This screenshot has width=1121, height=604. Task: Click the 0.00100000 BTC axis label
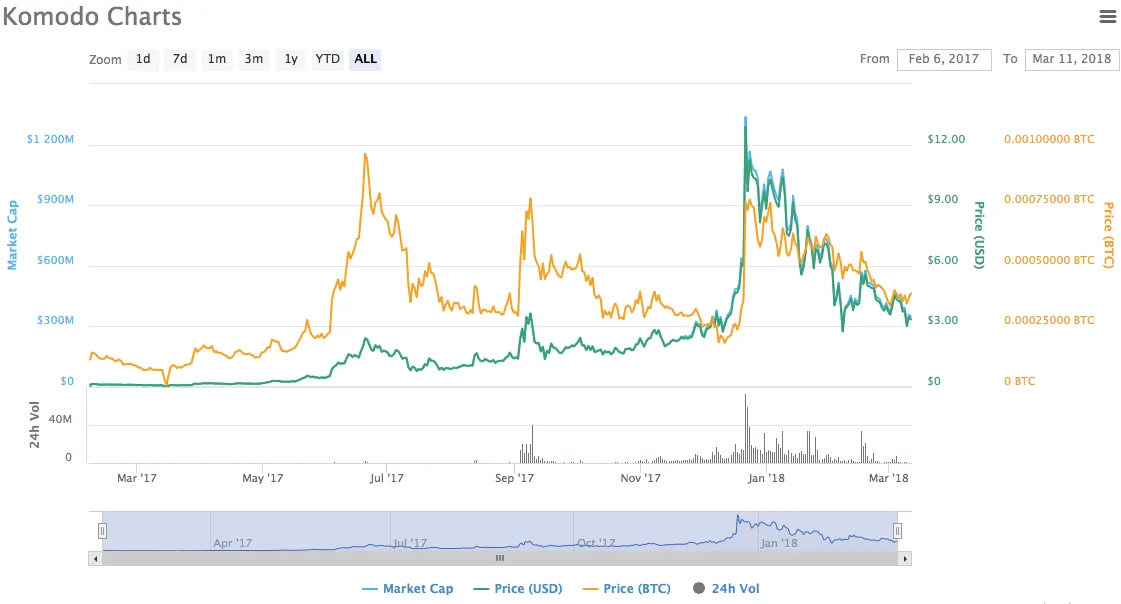click(1049, 139)
